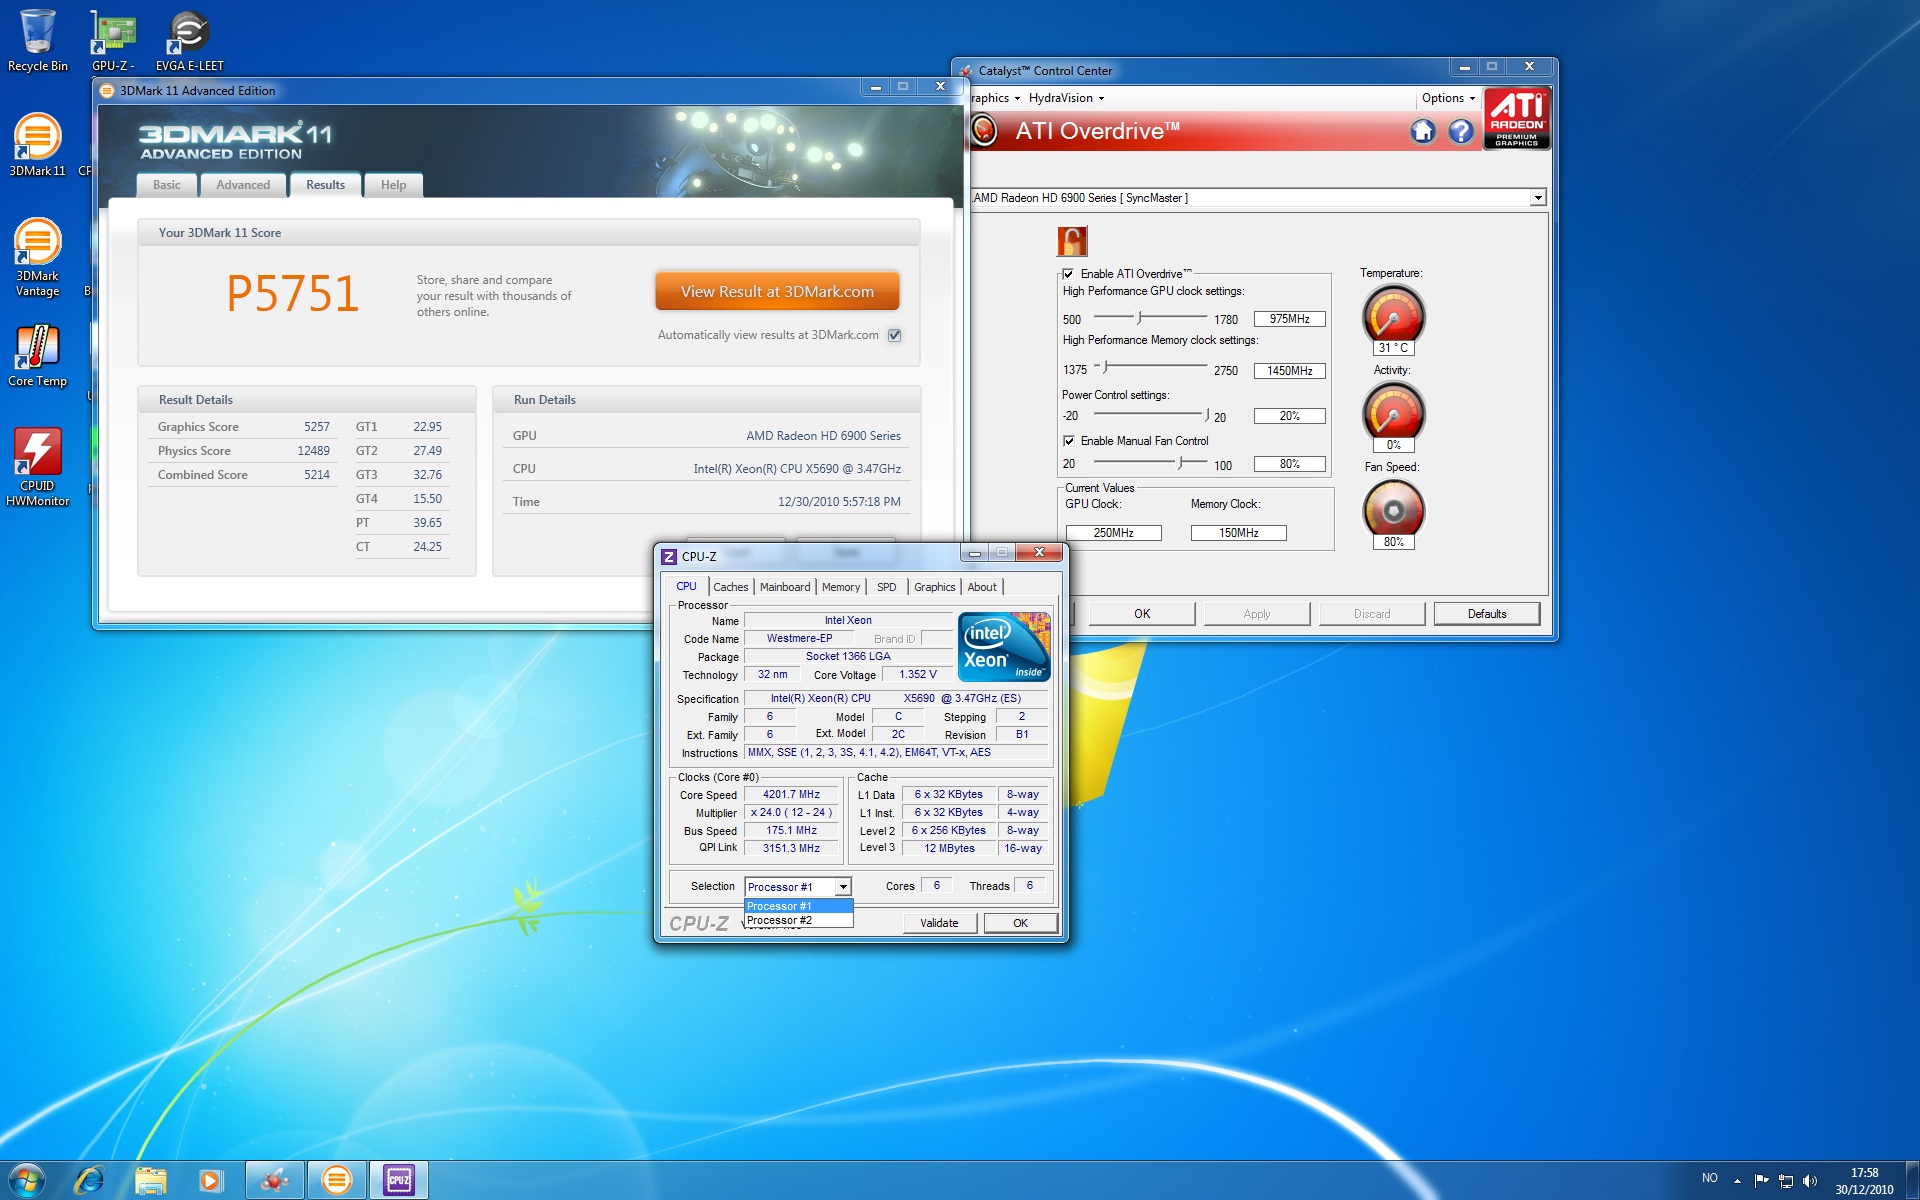Image resolution: width=1920 pixels, height=1200 pixels.
Task: Click the Overdrive lock icon in Catalyst Control Center
Action: (1072, 241)
